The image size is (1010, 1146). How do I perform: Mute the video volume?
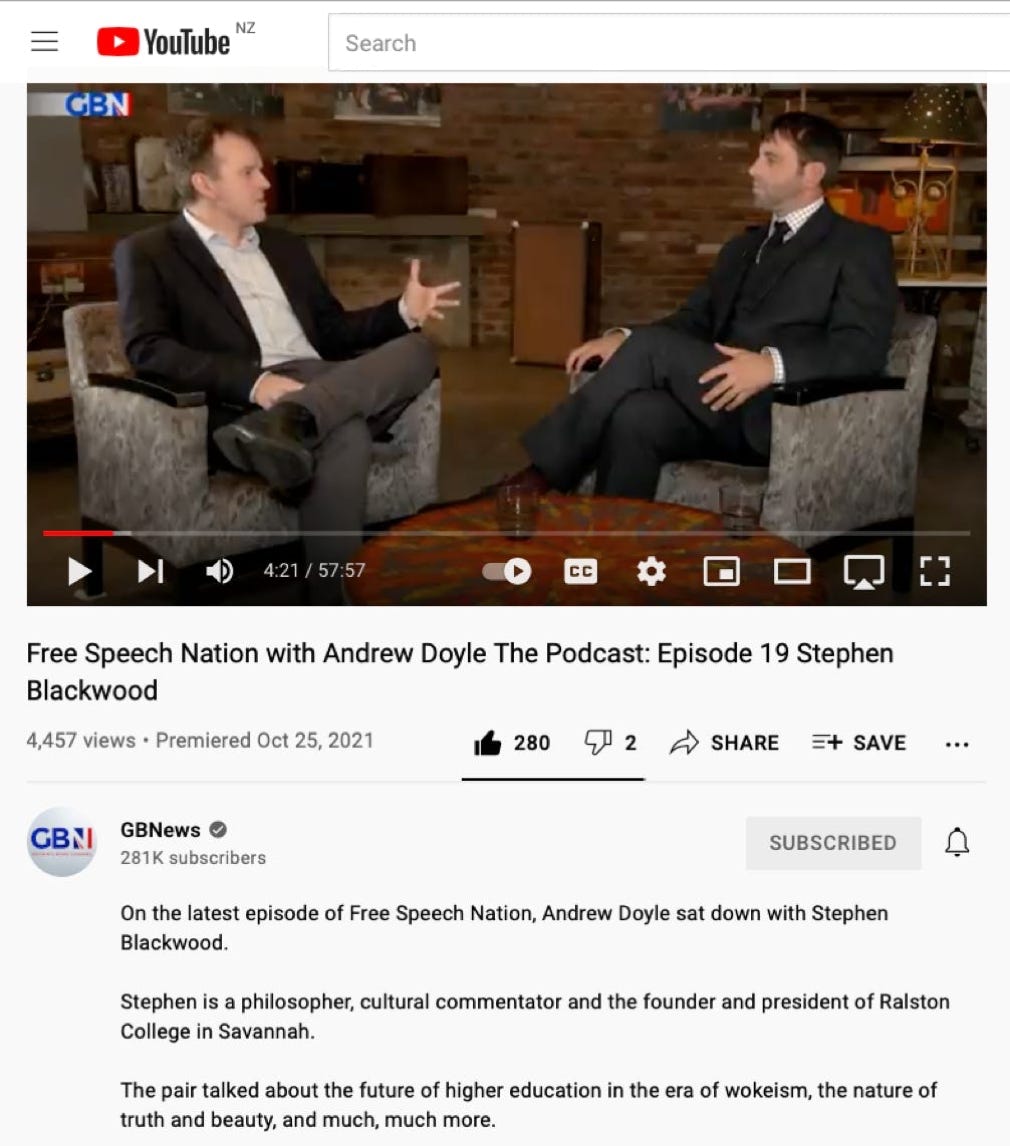click(x=219, y=571)
